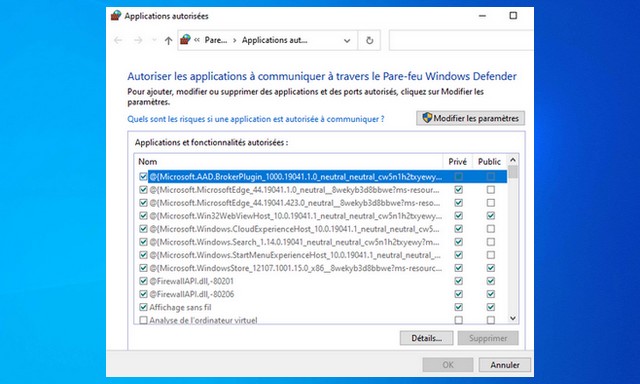Click the list scrollbar down arrow

tap(513, 318)
